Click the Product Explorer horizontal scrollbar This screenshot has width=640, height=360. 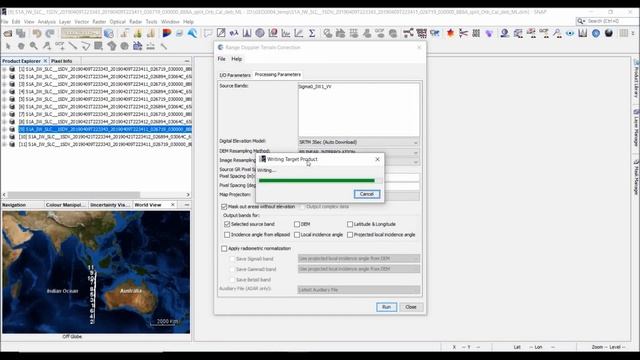73,195
